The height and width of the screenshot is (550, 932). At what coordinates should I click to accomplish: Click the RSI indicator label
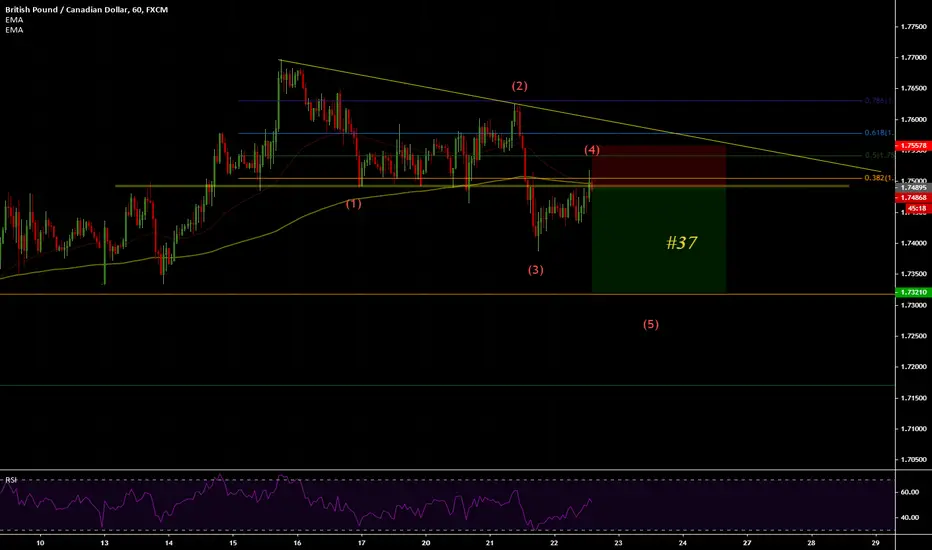(x=11, y=479)
